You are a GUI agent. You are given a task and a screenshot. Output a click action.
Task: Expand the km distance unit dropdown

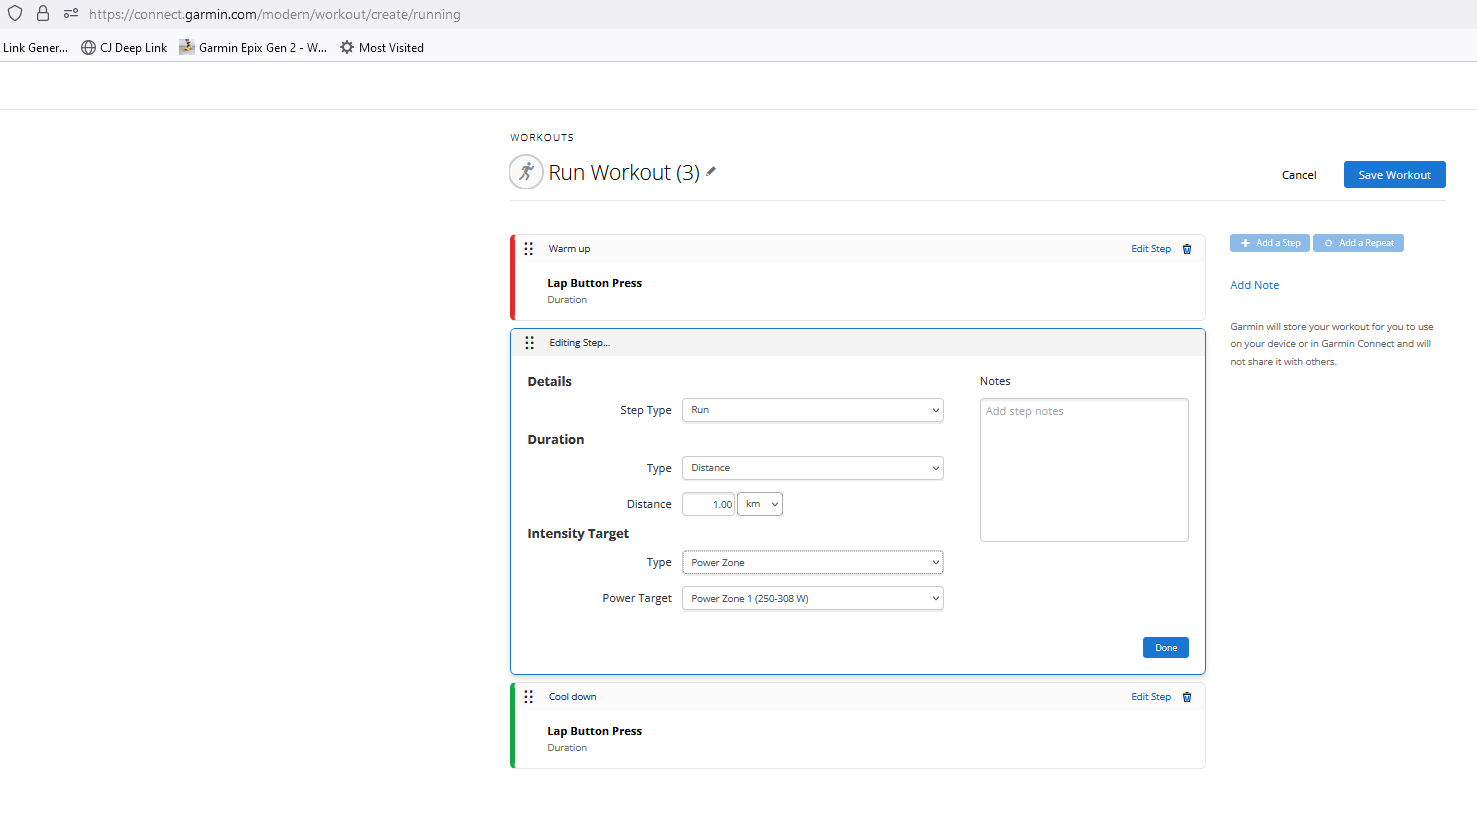760,505
